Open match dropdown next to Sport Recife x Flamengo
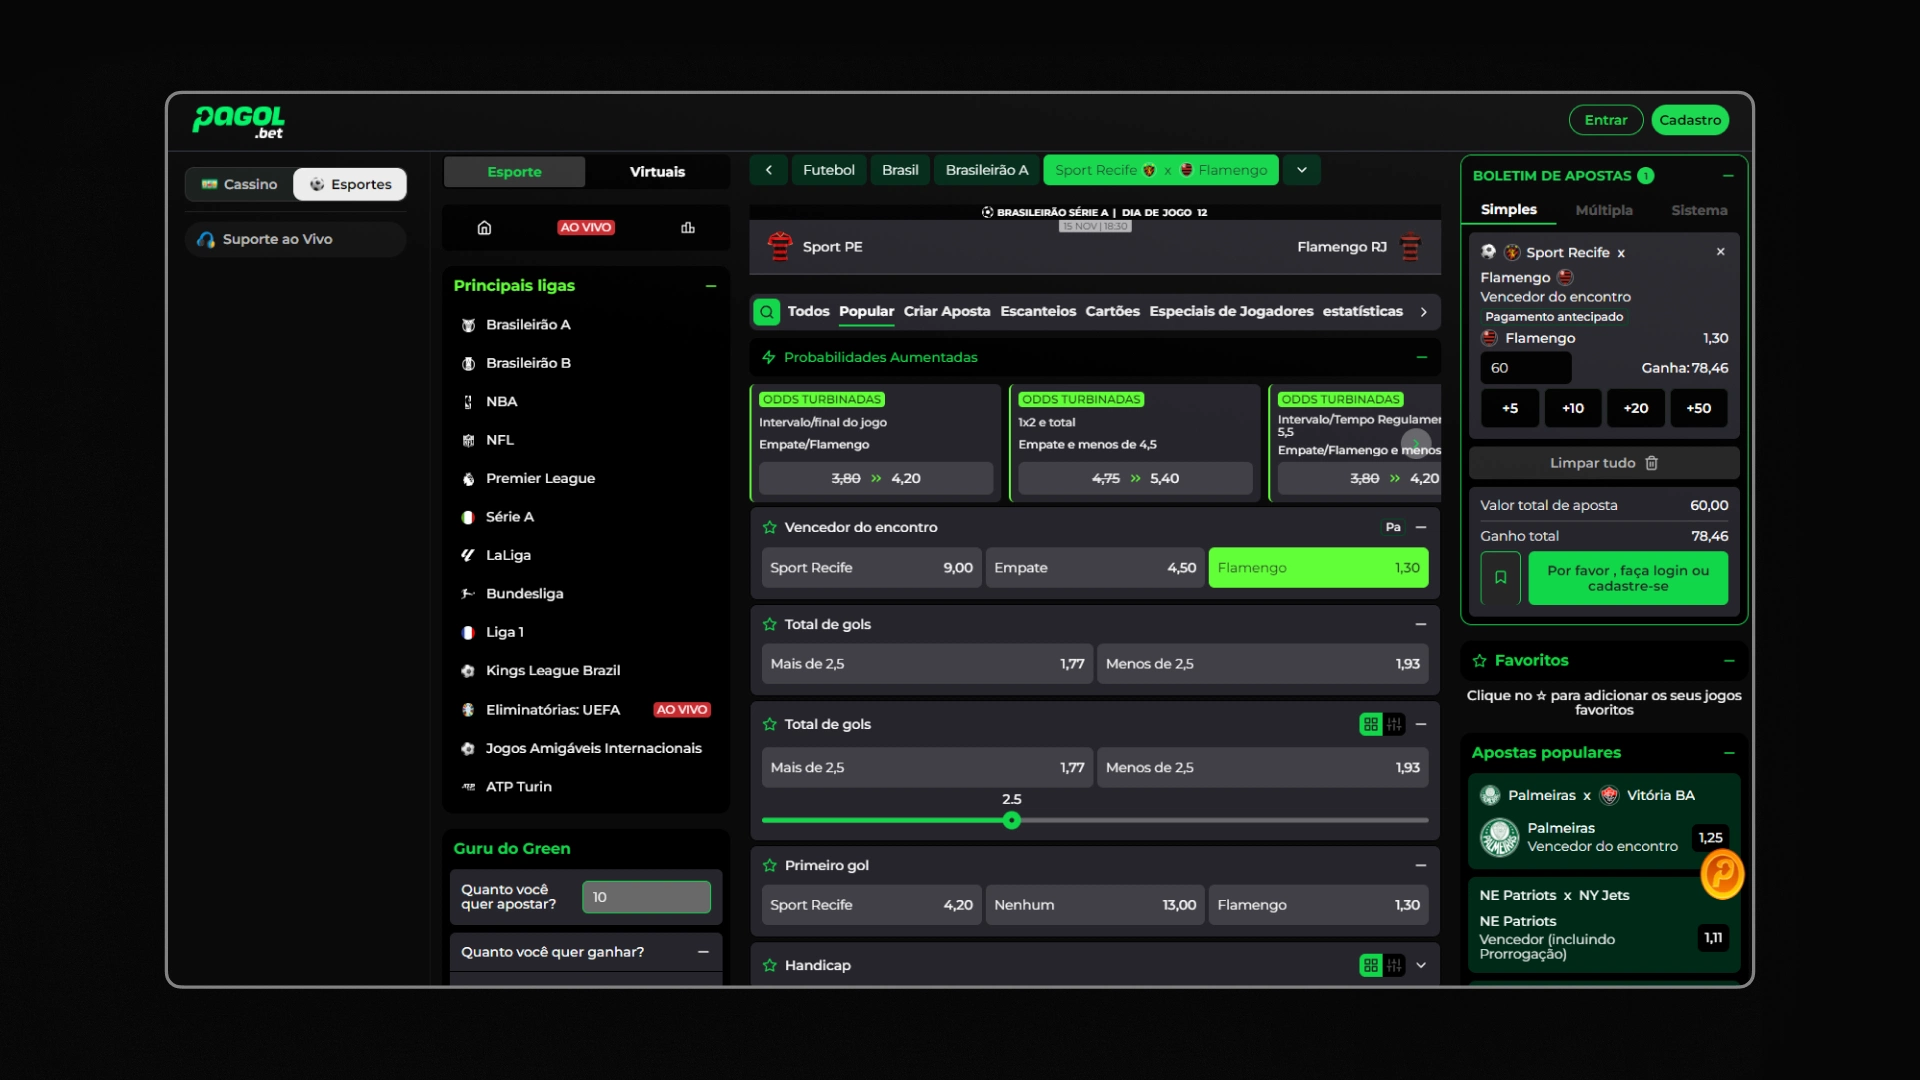This screenshot has width=1920, height=1080. pyautogui.click(x=1302, y=170)
